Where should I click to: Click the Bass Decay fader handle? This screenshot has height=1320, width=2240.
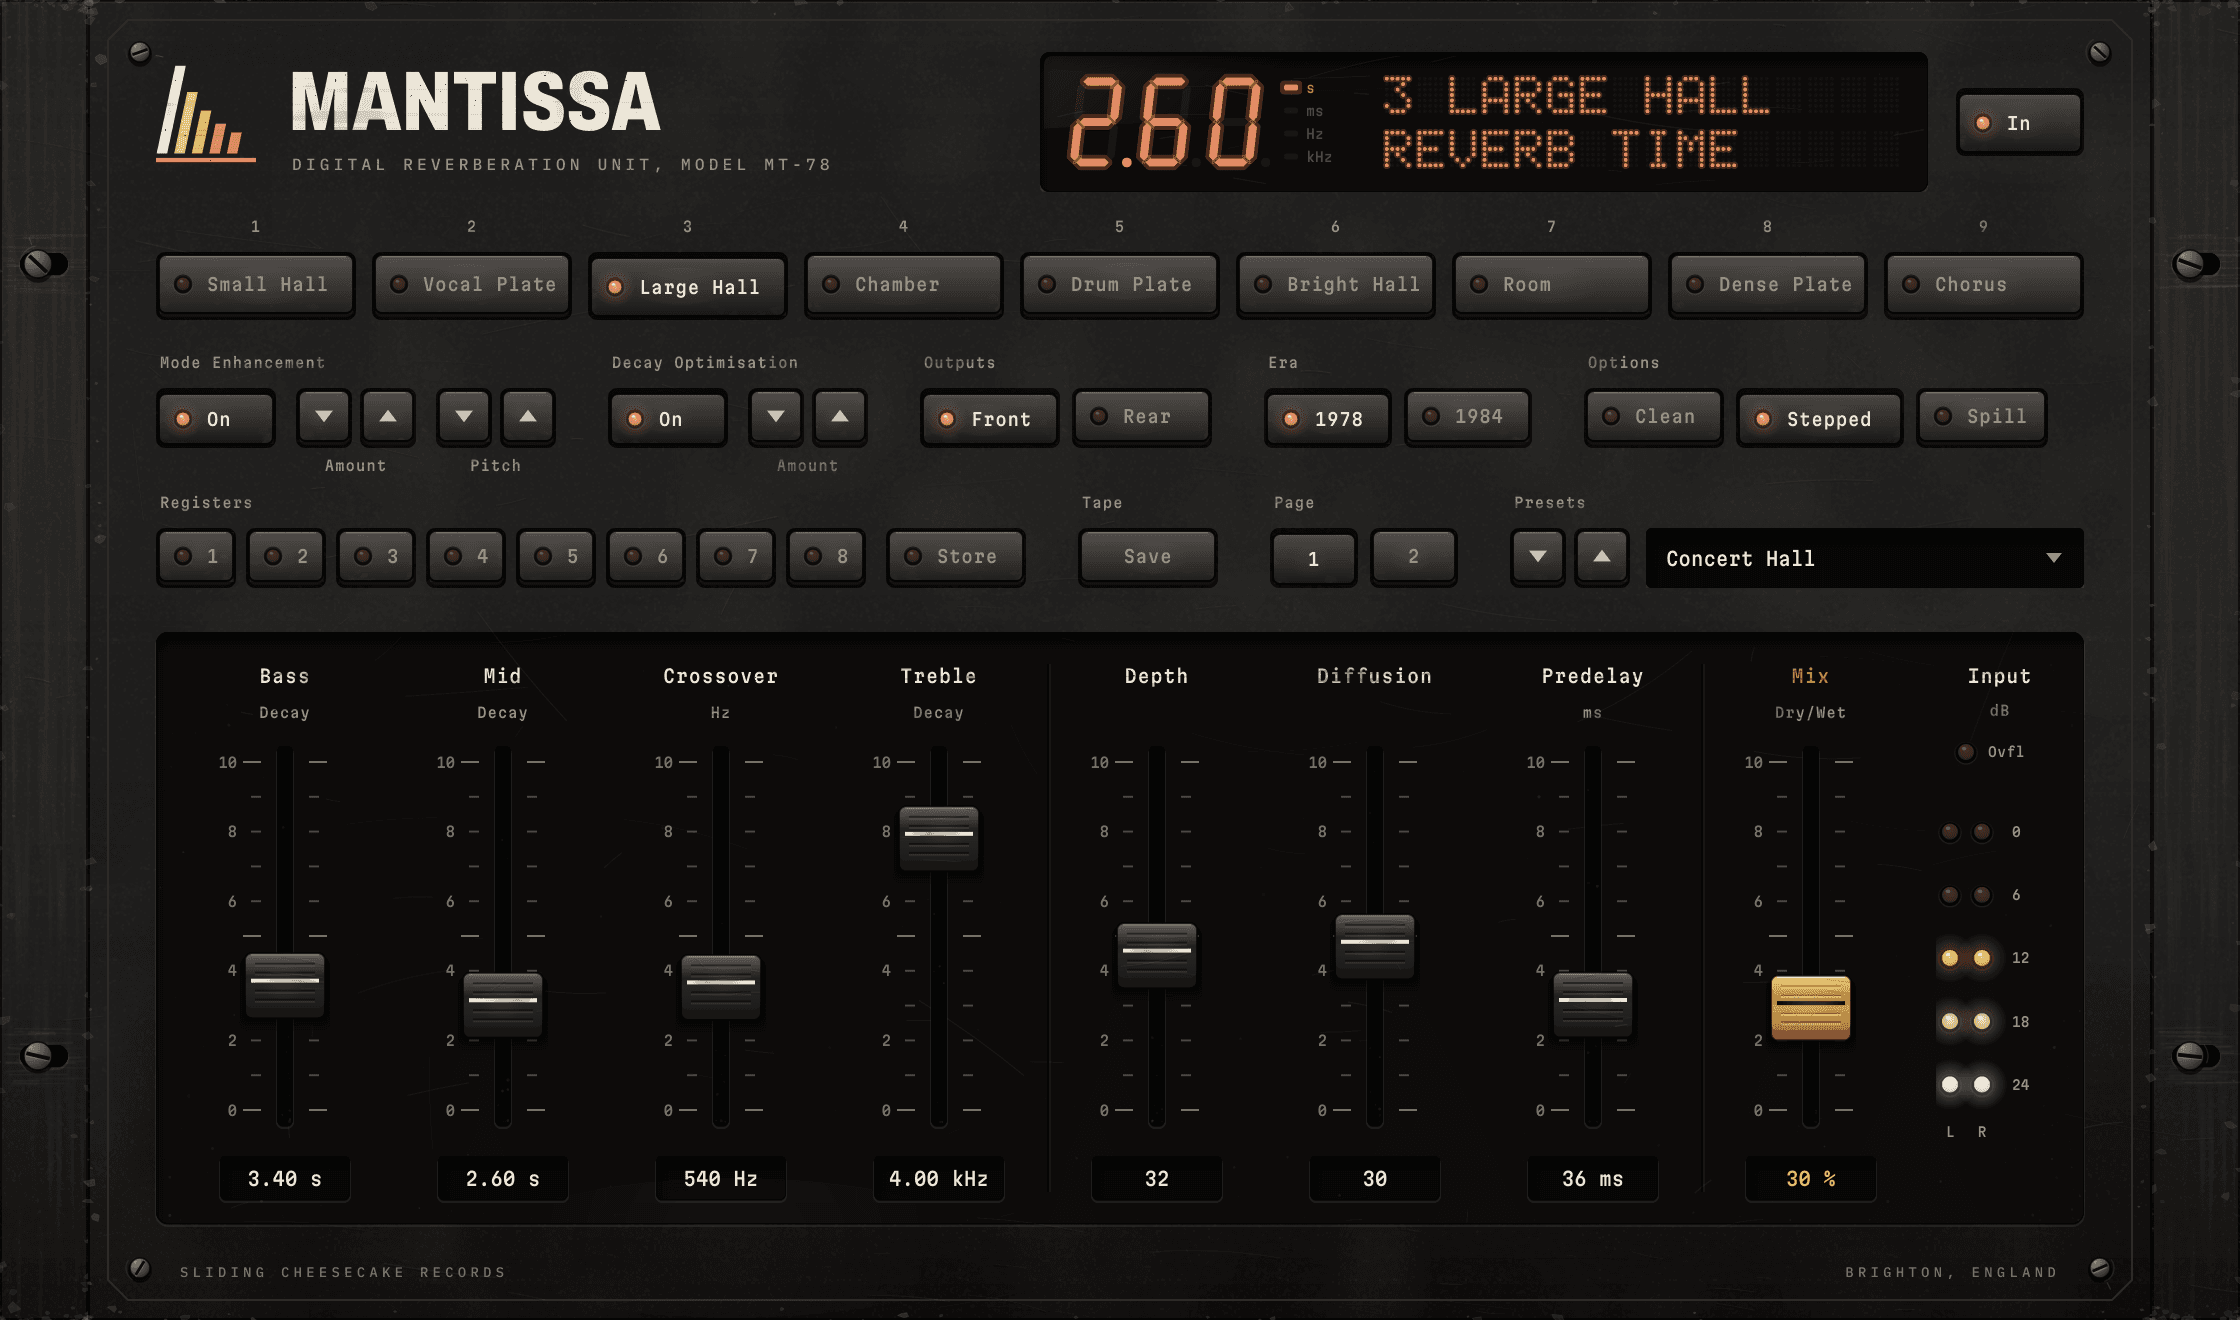click(285, 985)
